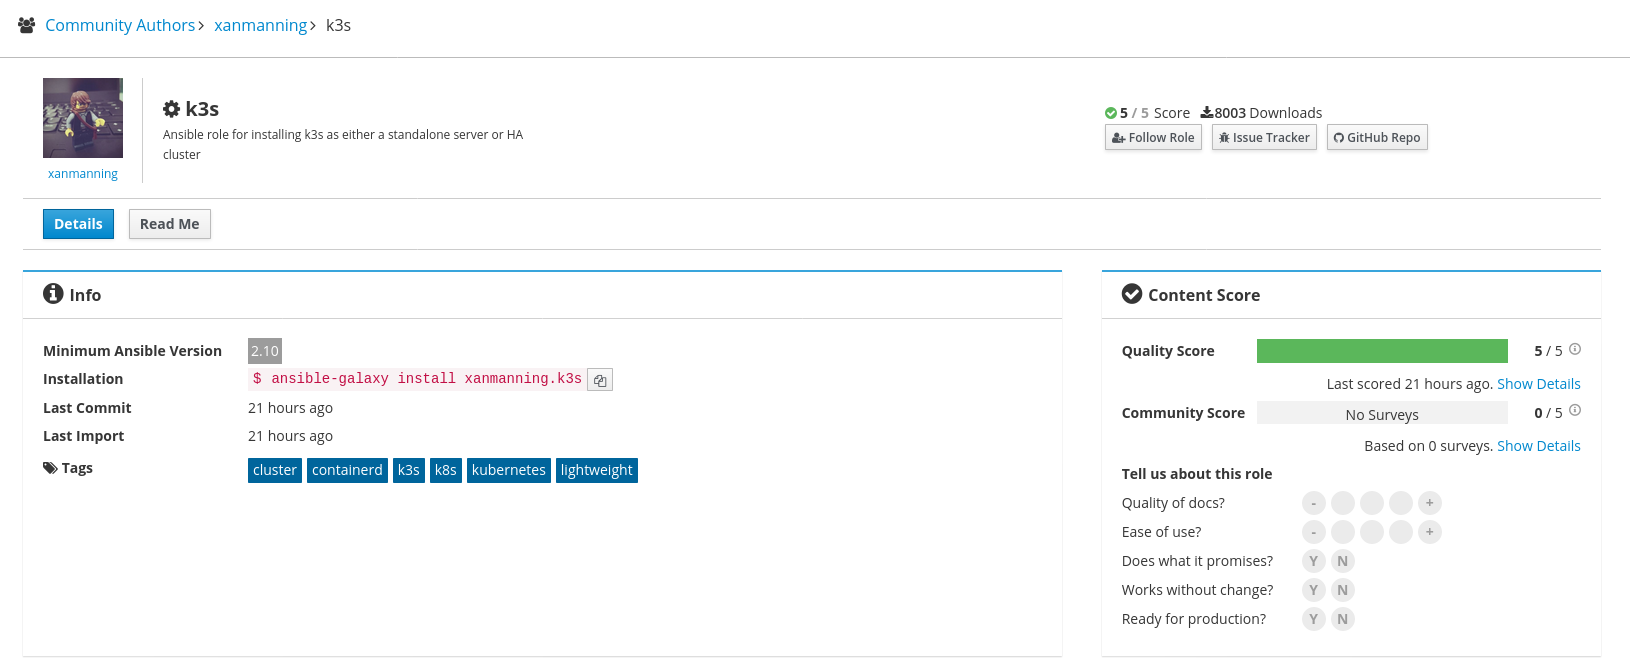Click the green check icon beside the 5 / 5 Score

pos(1111,113)
